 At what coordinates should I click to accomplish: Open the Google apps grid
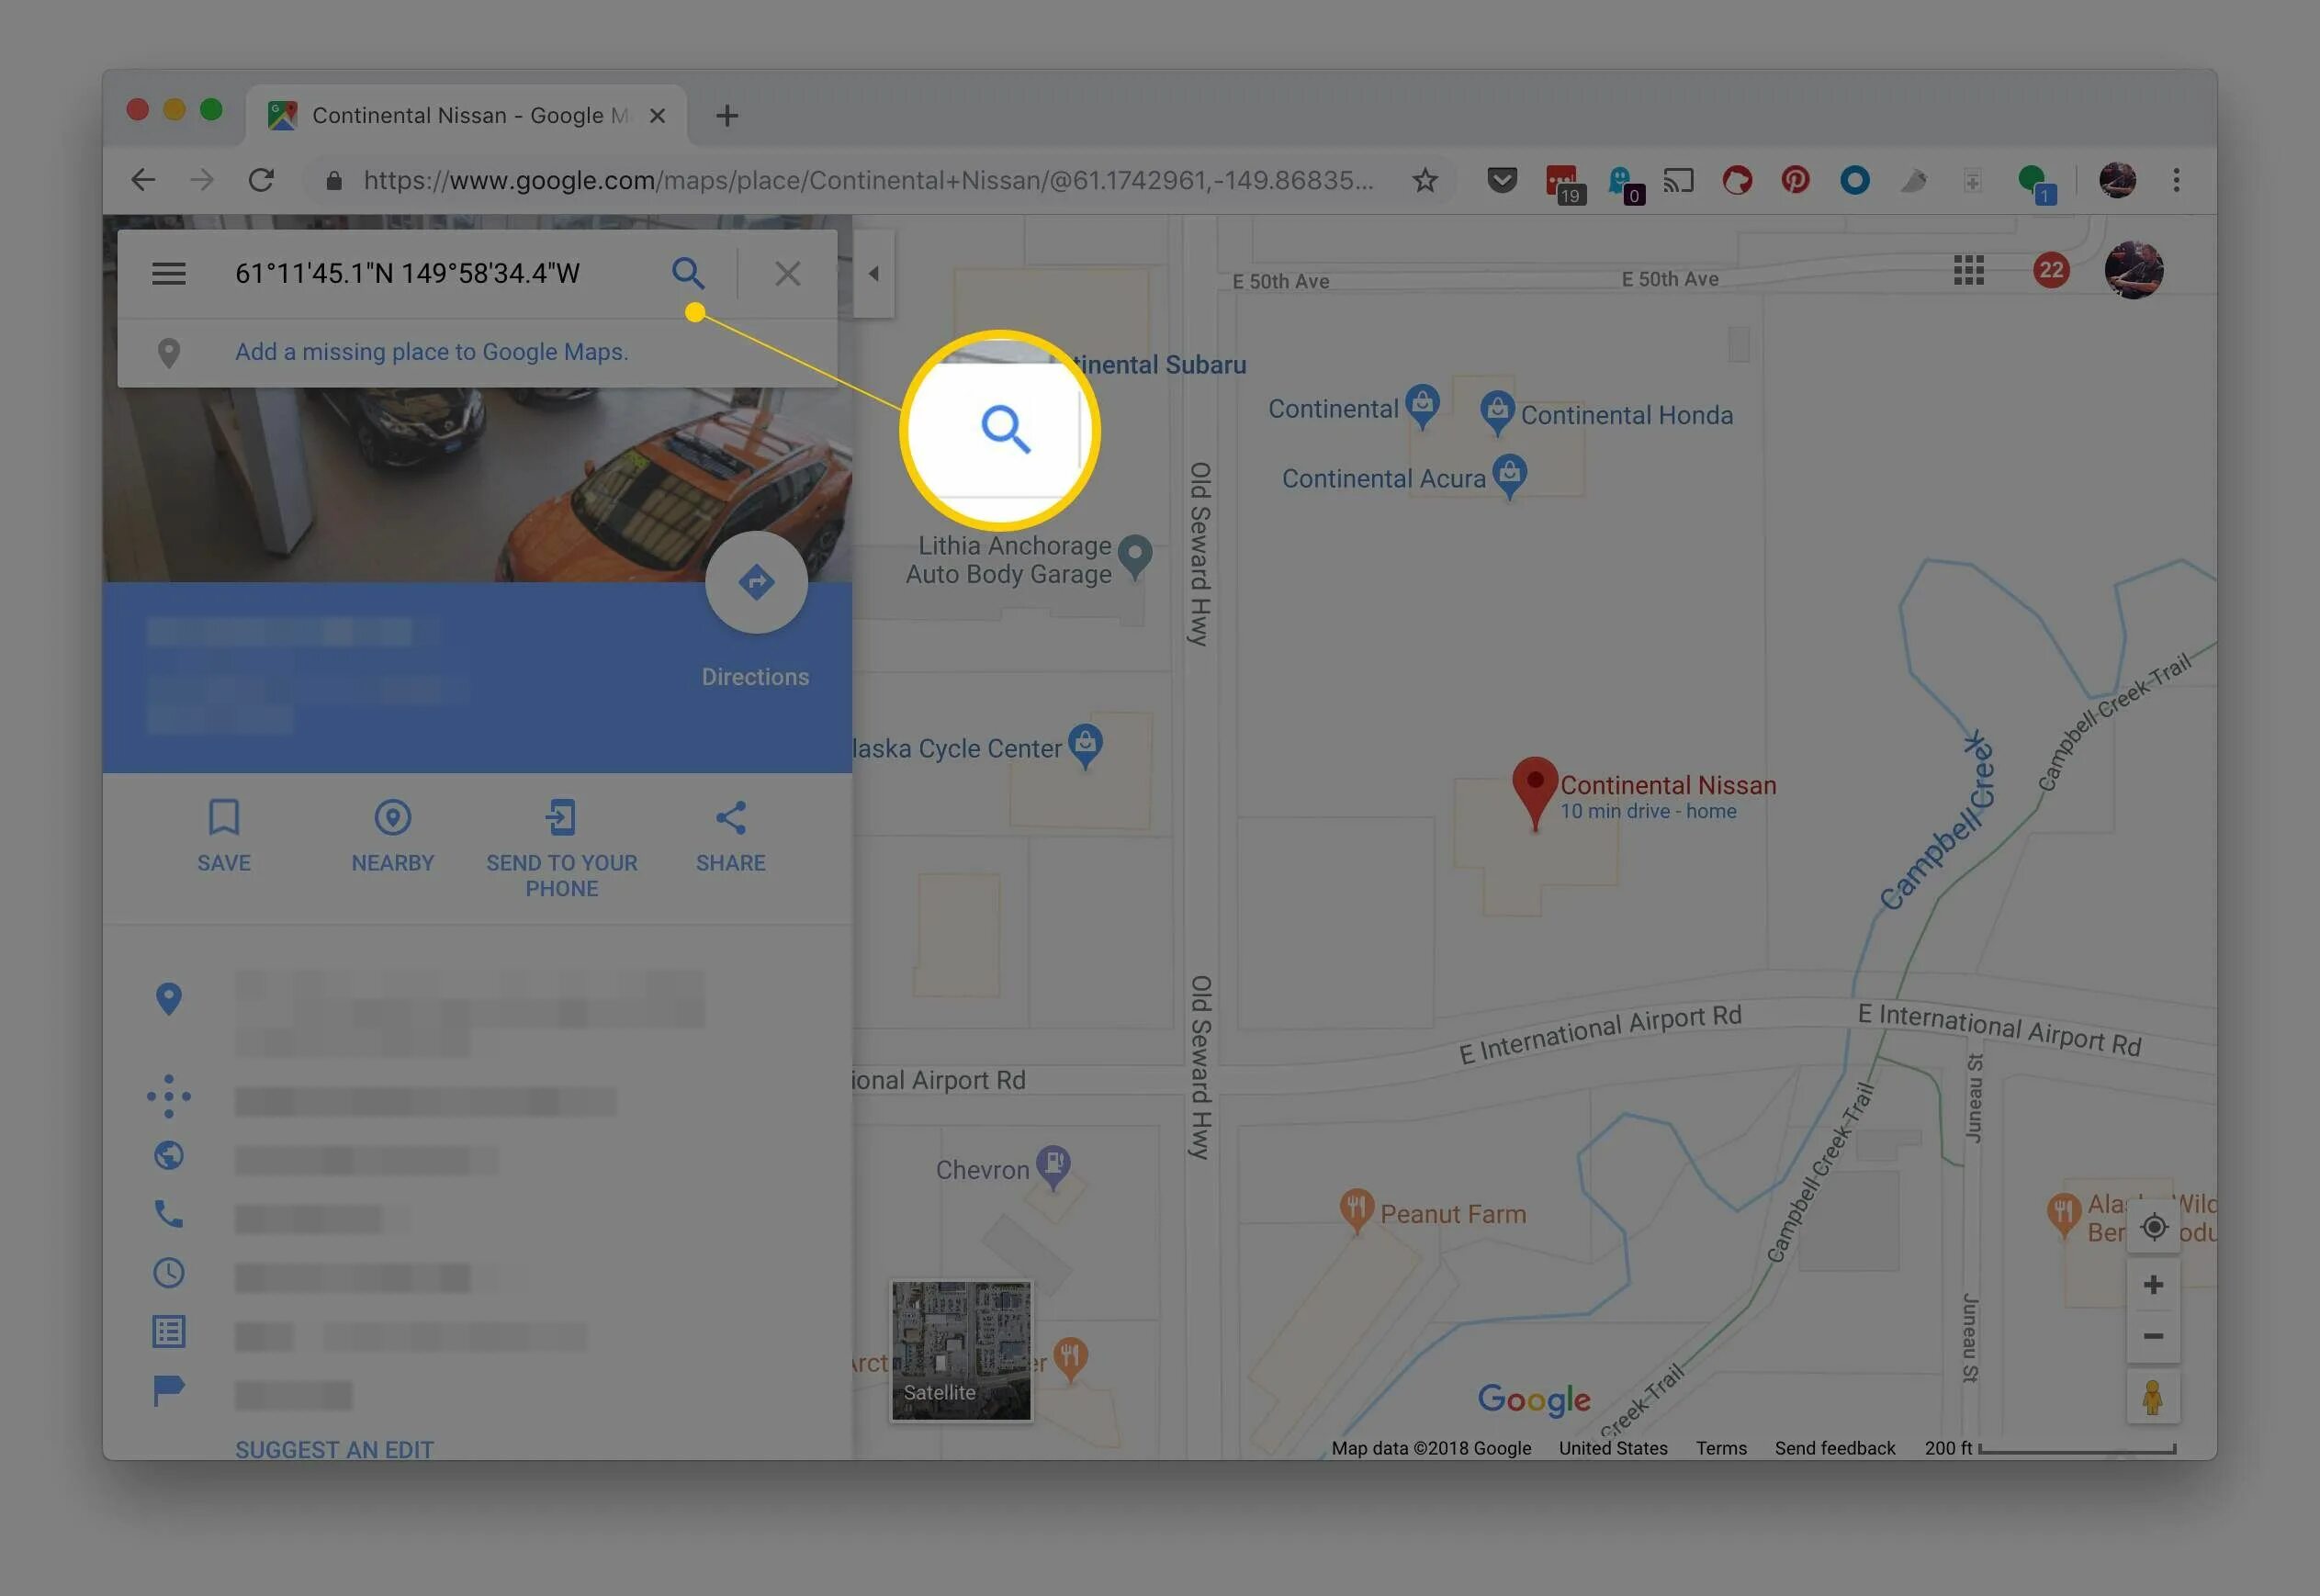pyautogui.click(x=1968, y=270)
